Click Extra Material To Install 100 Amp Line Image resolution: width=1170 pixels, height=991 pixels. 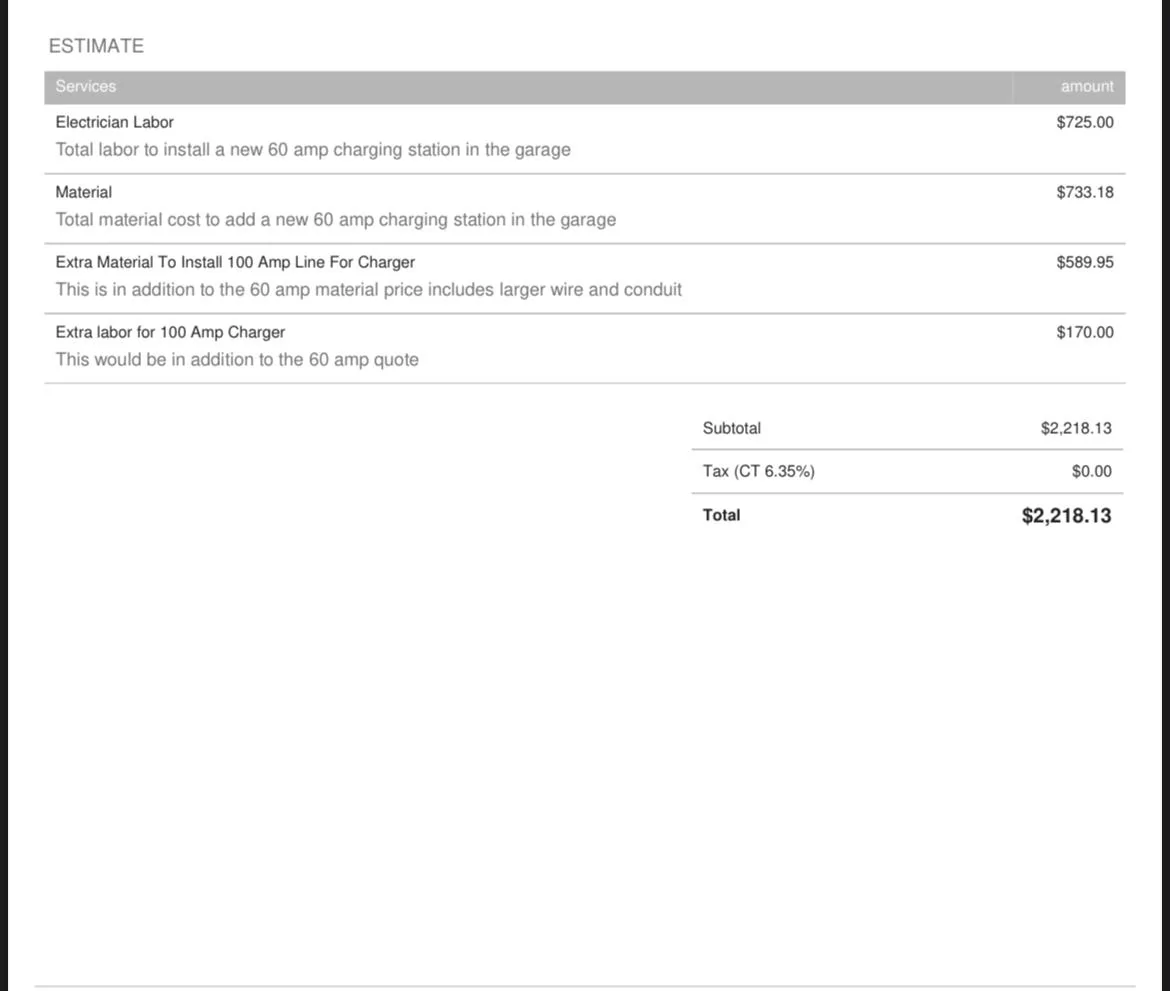(235, 262)
